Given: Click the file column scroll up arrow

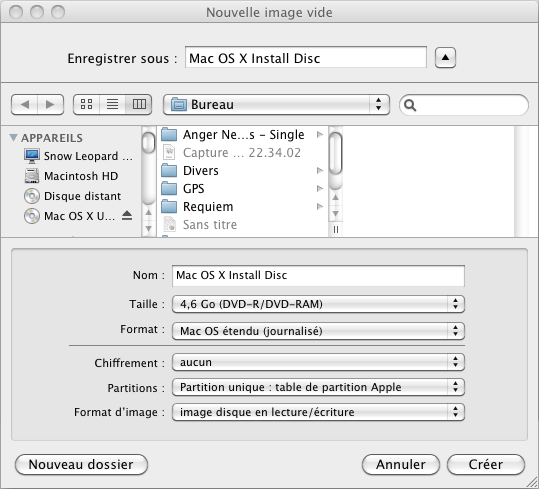Looking at the screenshot, I should [x=336, y=197].
